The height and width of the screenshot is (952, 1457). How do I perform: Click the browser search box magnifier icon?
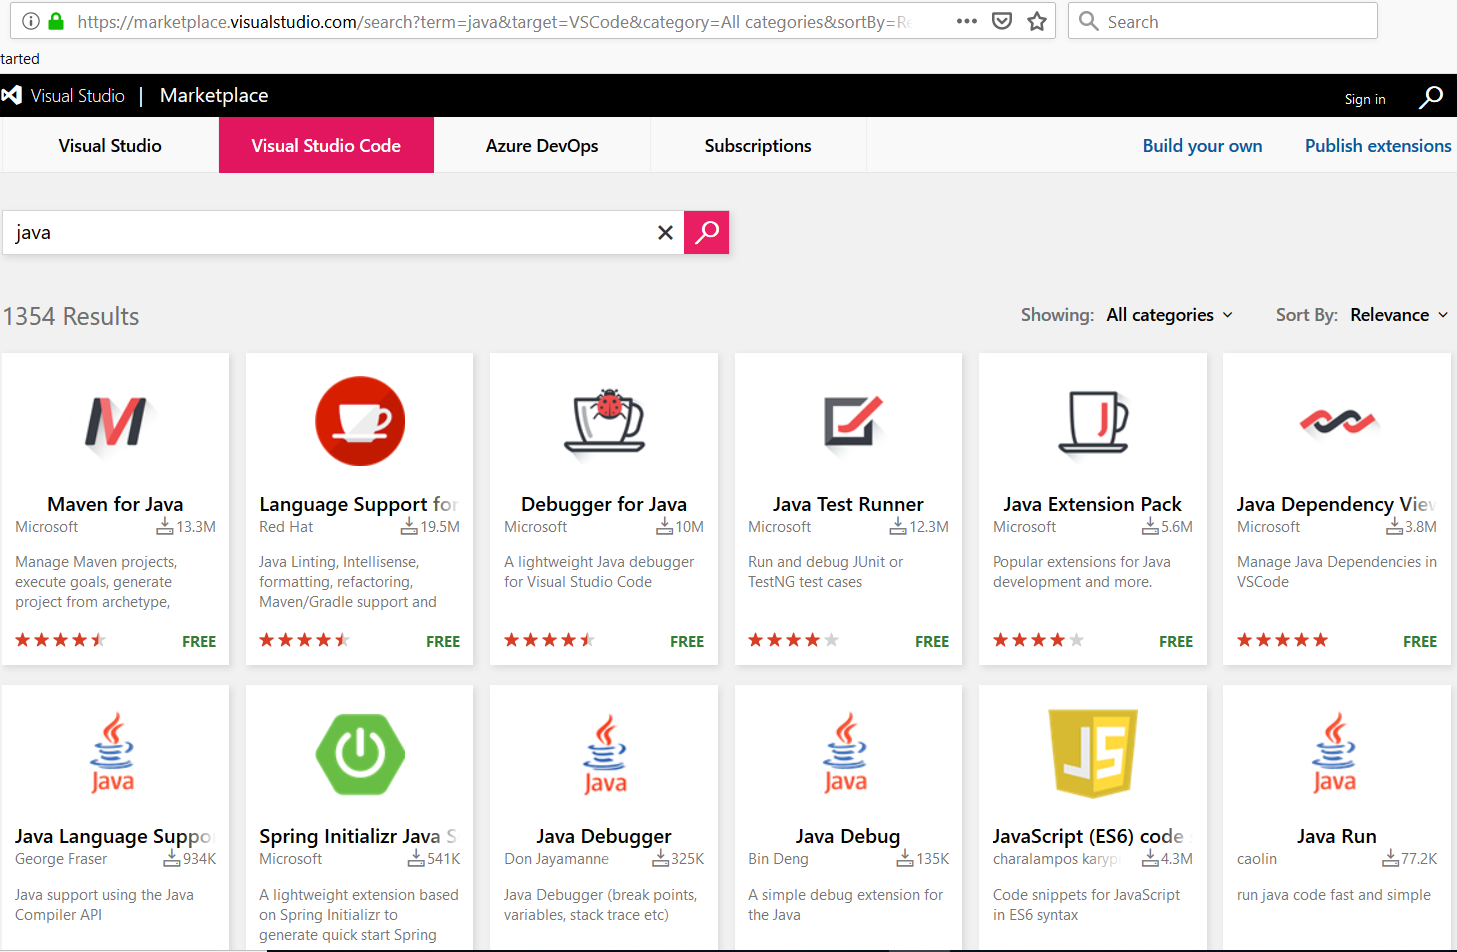pyautogui.click(x=1089, y=21)
